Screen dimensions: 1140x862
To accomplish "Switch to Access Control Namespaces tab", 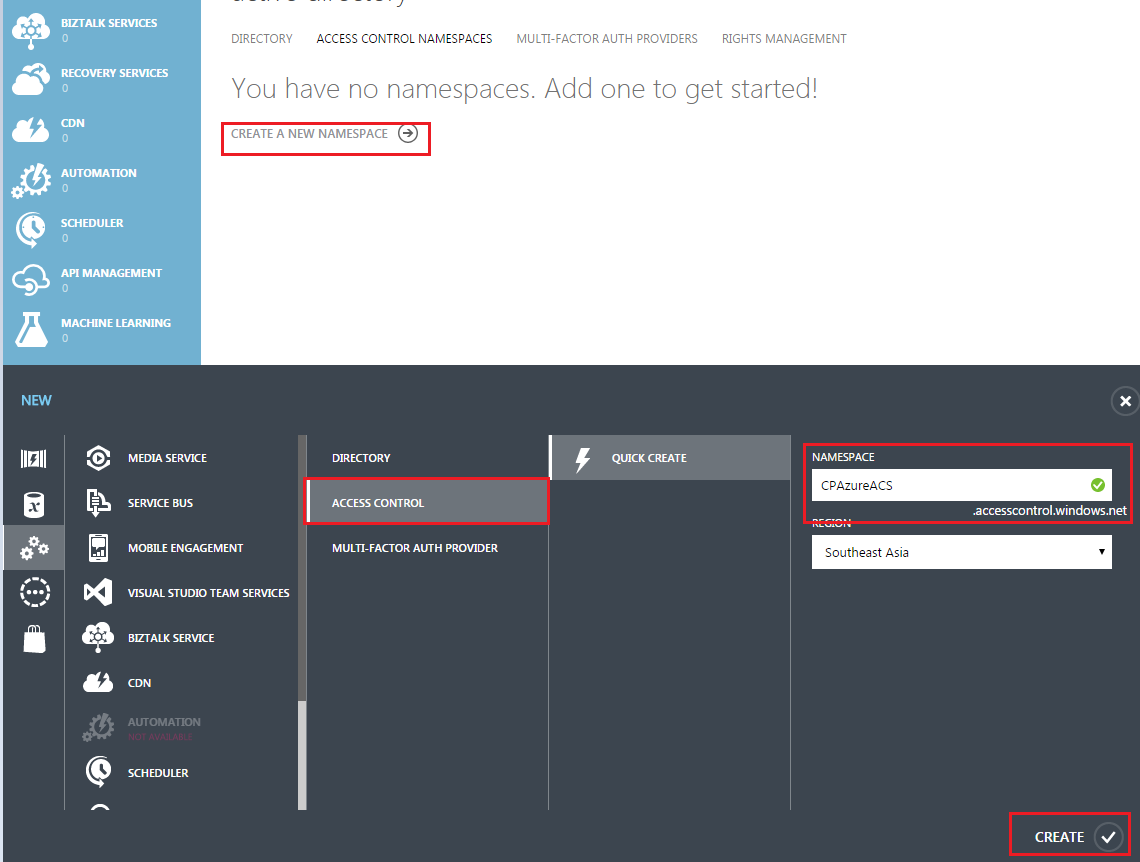I will point(404,39).
